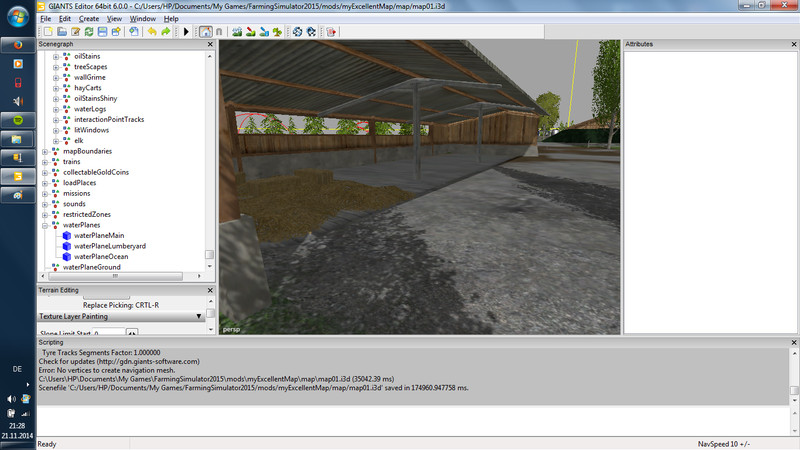The width and height of the screenshot is (800, 450).
Task: Close the Terrain Editing panel
Action: pyautogui.click(x=210, y=290)
